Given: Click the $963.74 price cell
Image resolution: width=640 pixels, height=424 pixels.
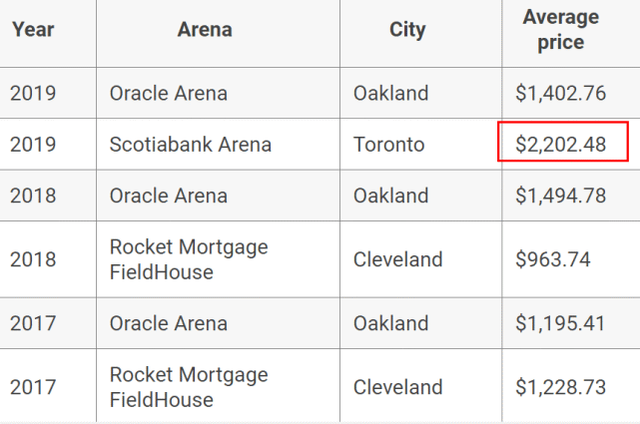Looking at the screenshot, I should pos(553,259).
